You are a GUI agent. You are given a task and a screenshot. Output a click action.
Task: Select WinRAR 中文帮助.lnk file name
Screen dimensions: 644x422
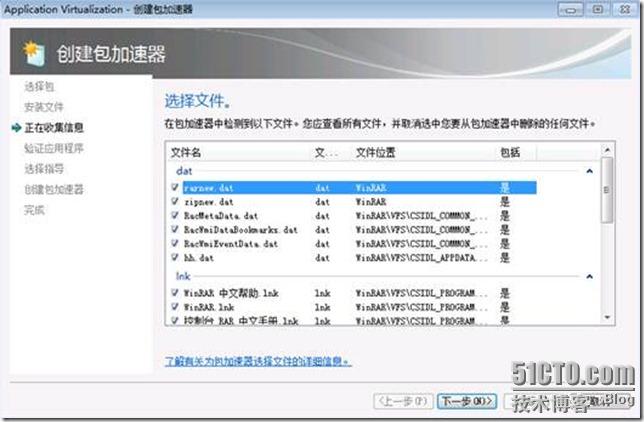(x=231, y=293)
